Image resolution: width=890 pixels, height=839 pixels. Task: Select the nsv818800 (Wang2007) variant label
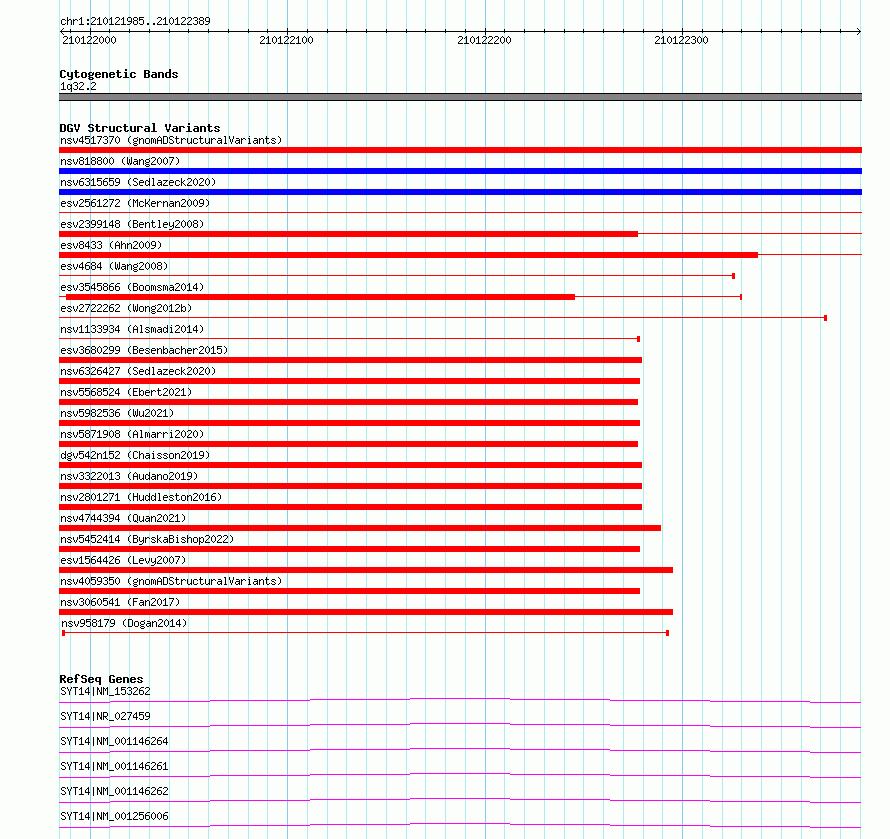(x=120, y=161)
